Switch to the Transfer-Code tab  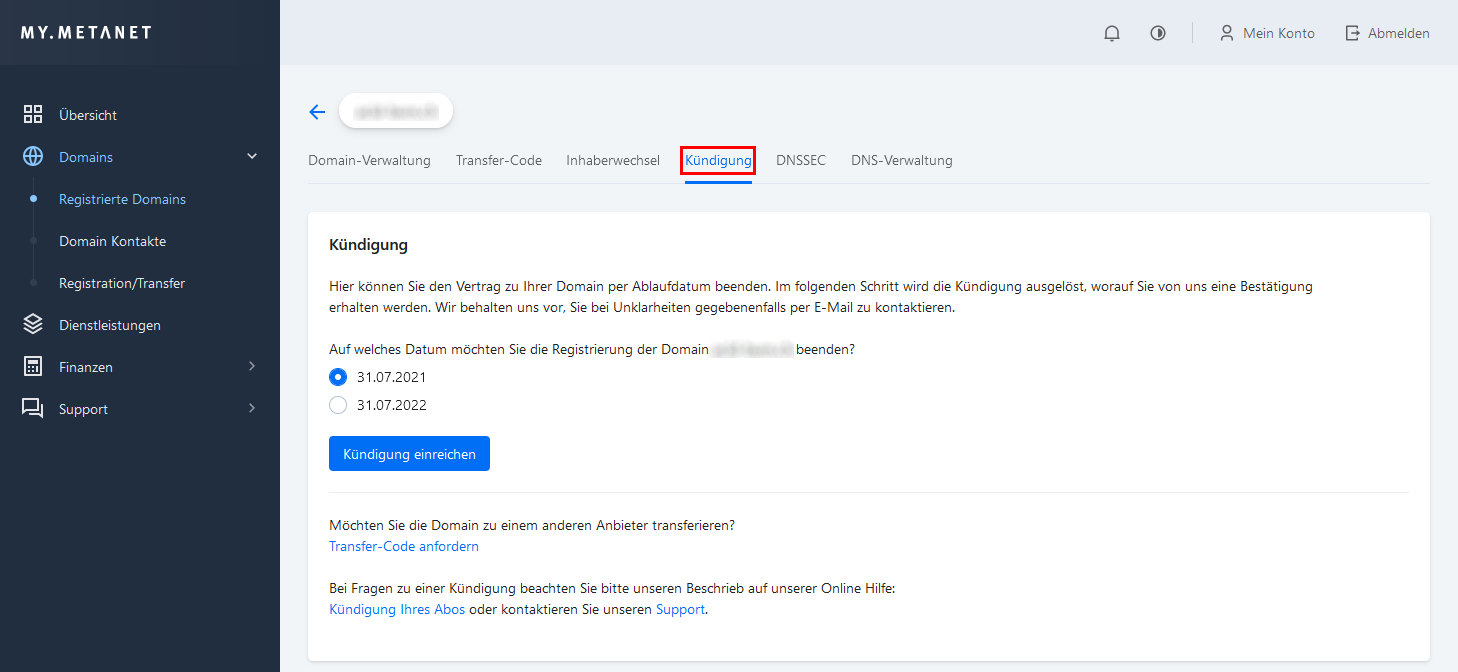tap(498, 160)
